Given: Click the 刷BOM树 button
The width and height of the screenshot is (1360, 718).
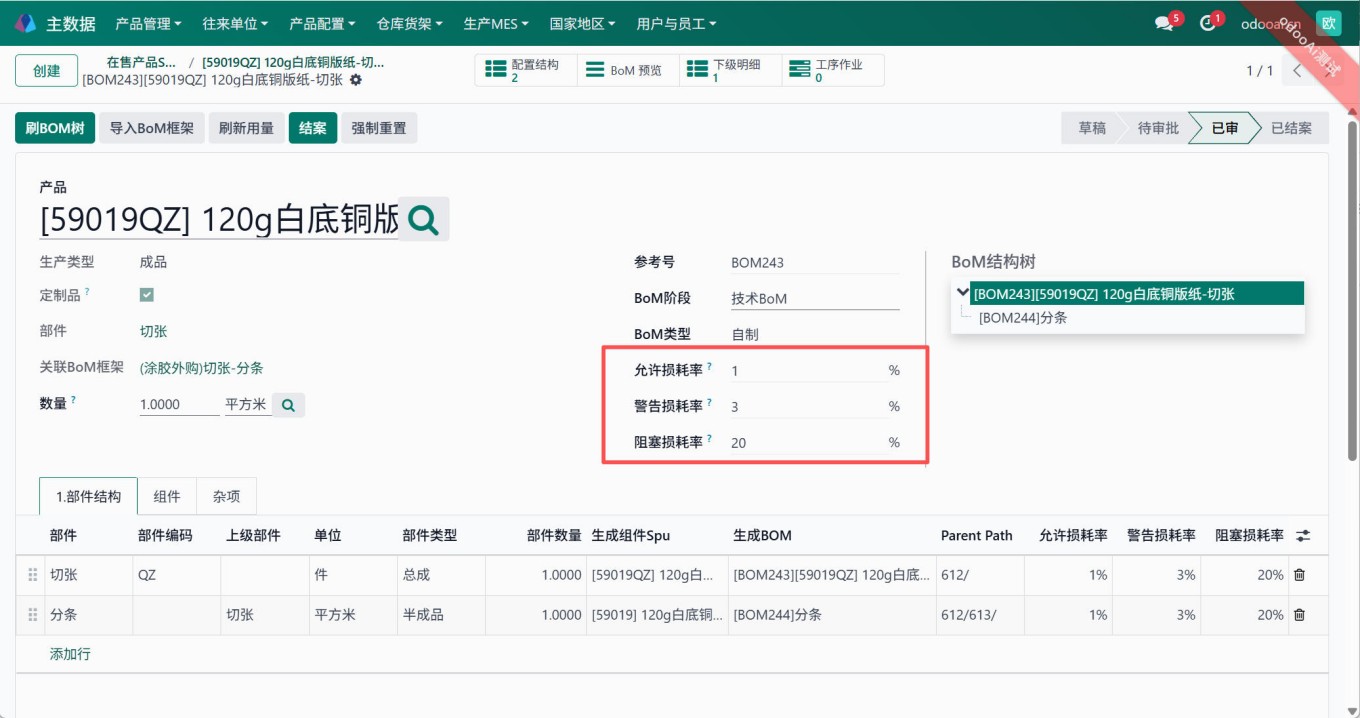Looking at the screenshot, I should [55, 128].
